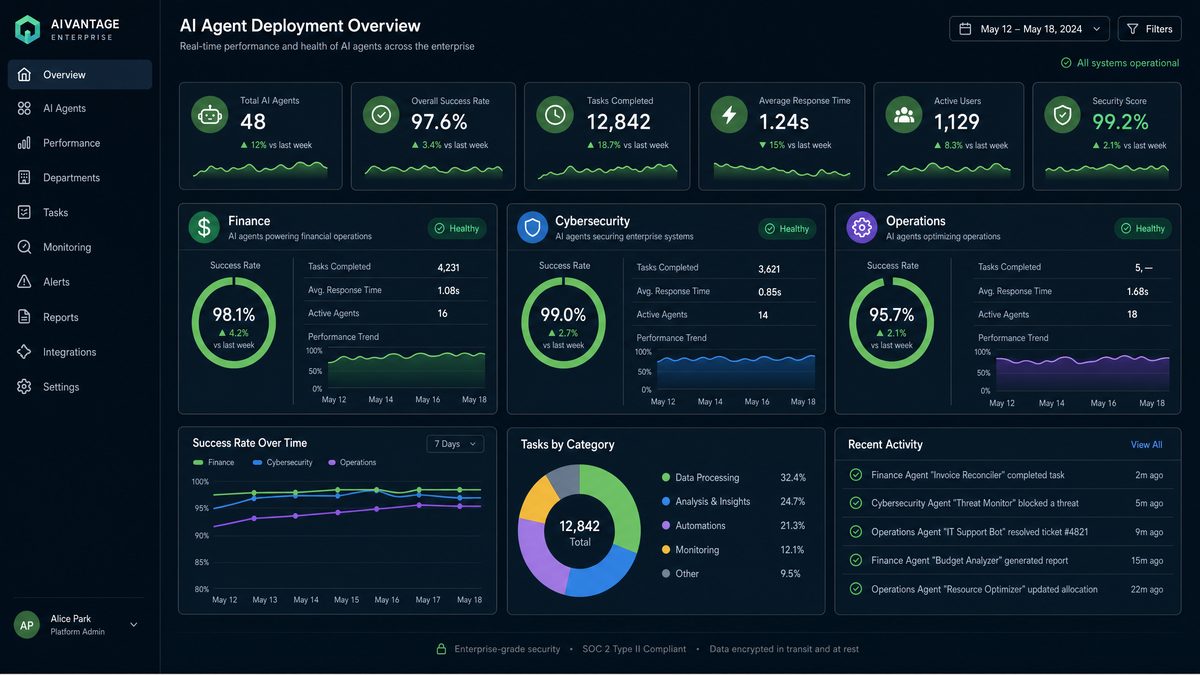Click the Cybersecurity shield icon
Image resolution: width=1200 pixels, height=675 pixels.
coord(533,227)
